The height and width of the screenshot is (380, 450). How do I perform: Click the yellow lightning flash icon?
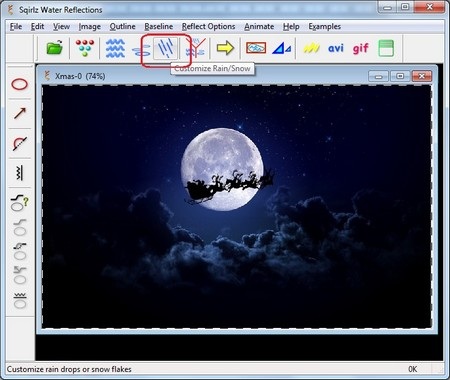tap(311, 48)
